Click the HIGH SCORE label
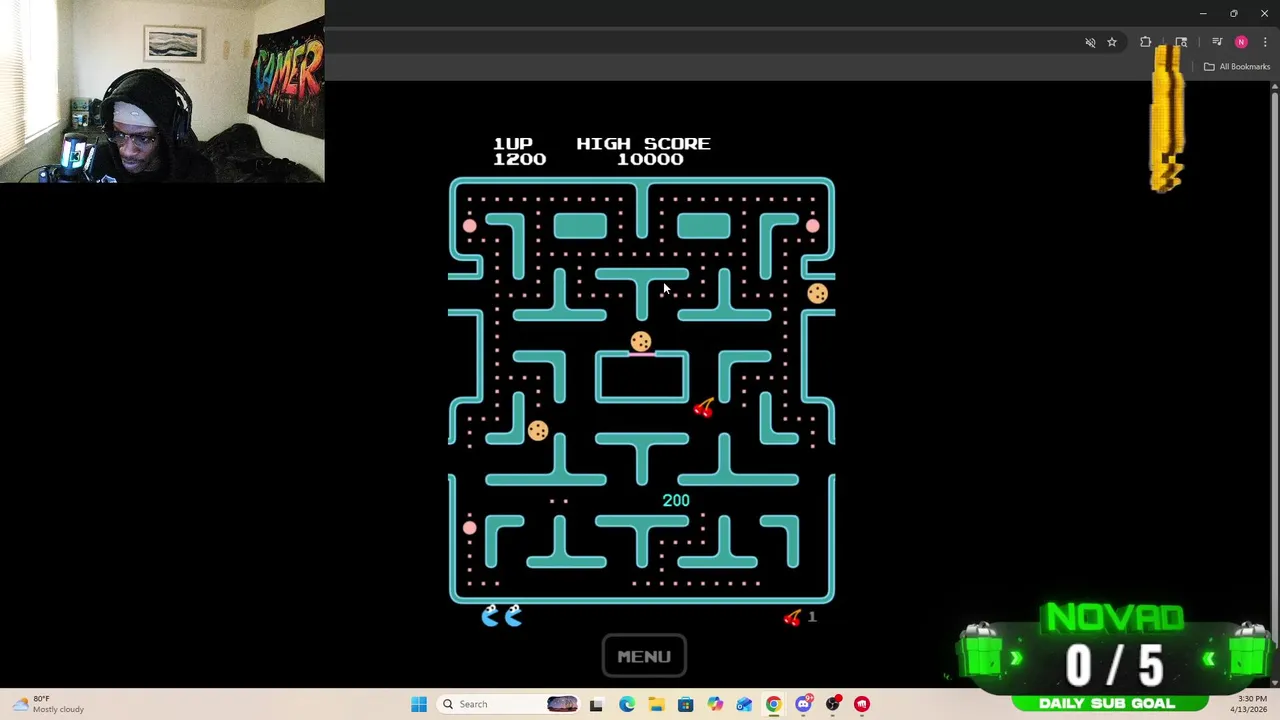Screen dimensions: 1280x720 point(643,144)
